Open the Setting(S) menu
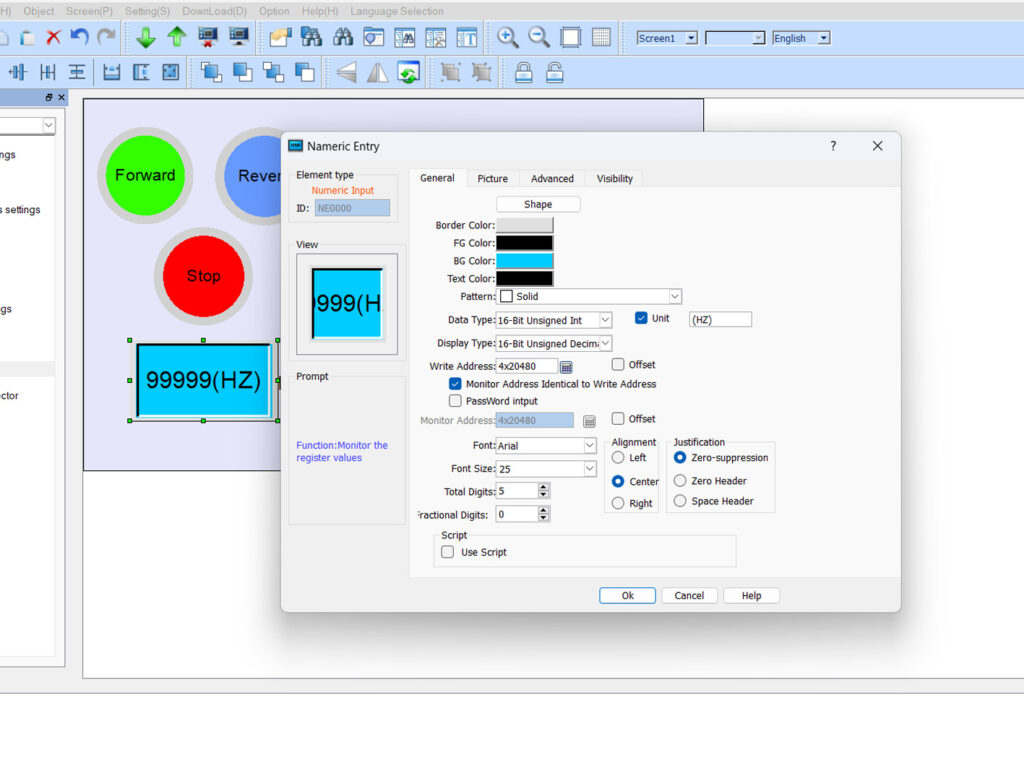 [148, 11]
